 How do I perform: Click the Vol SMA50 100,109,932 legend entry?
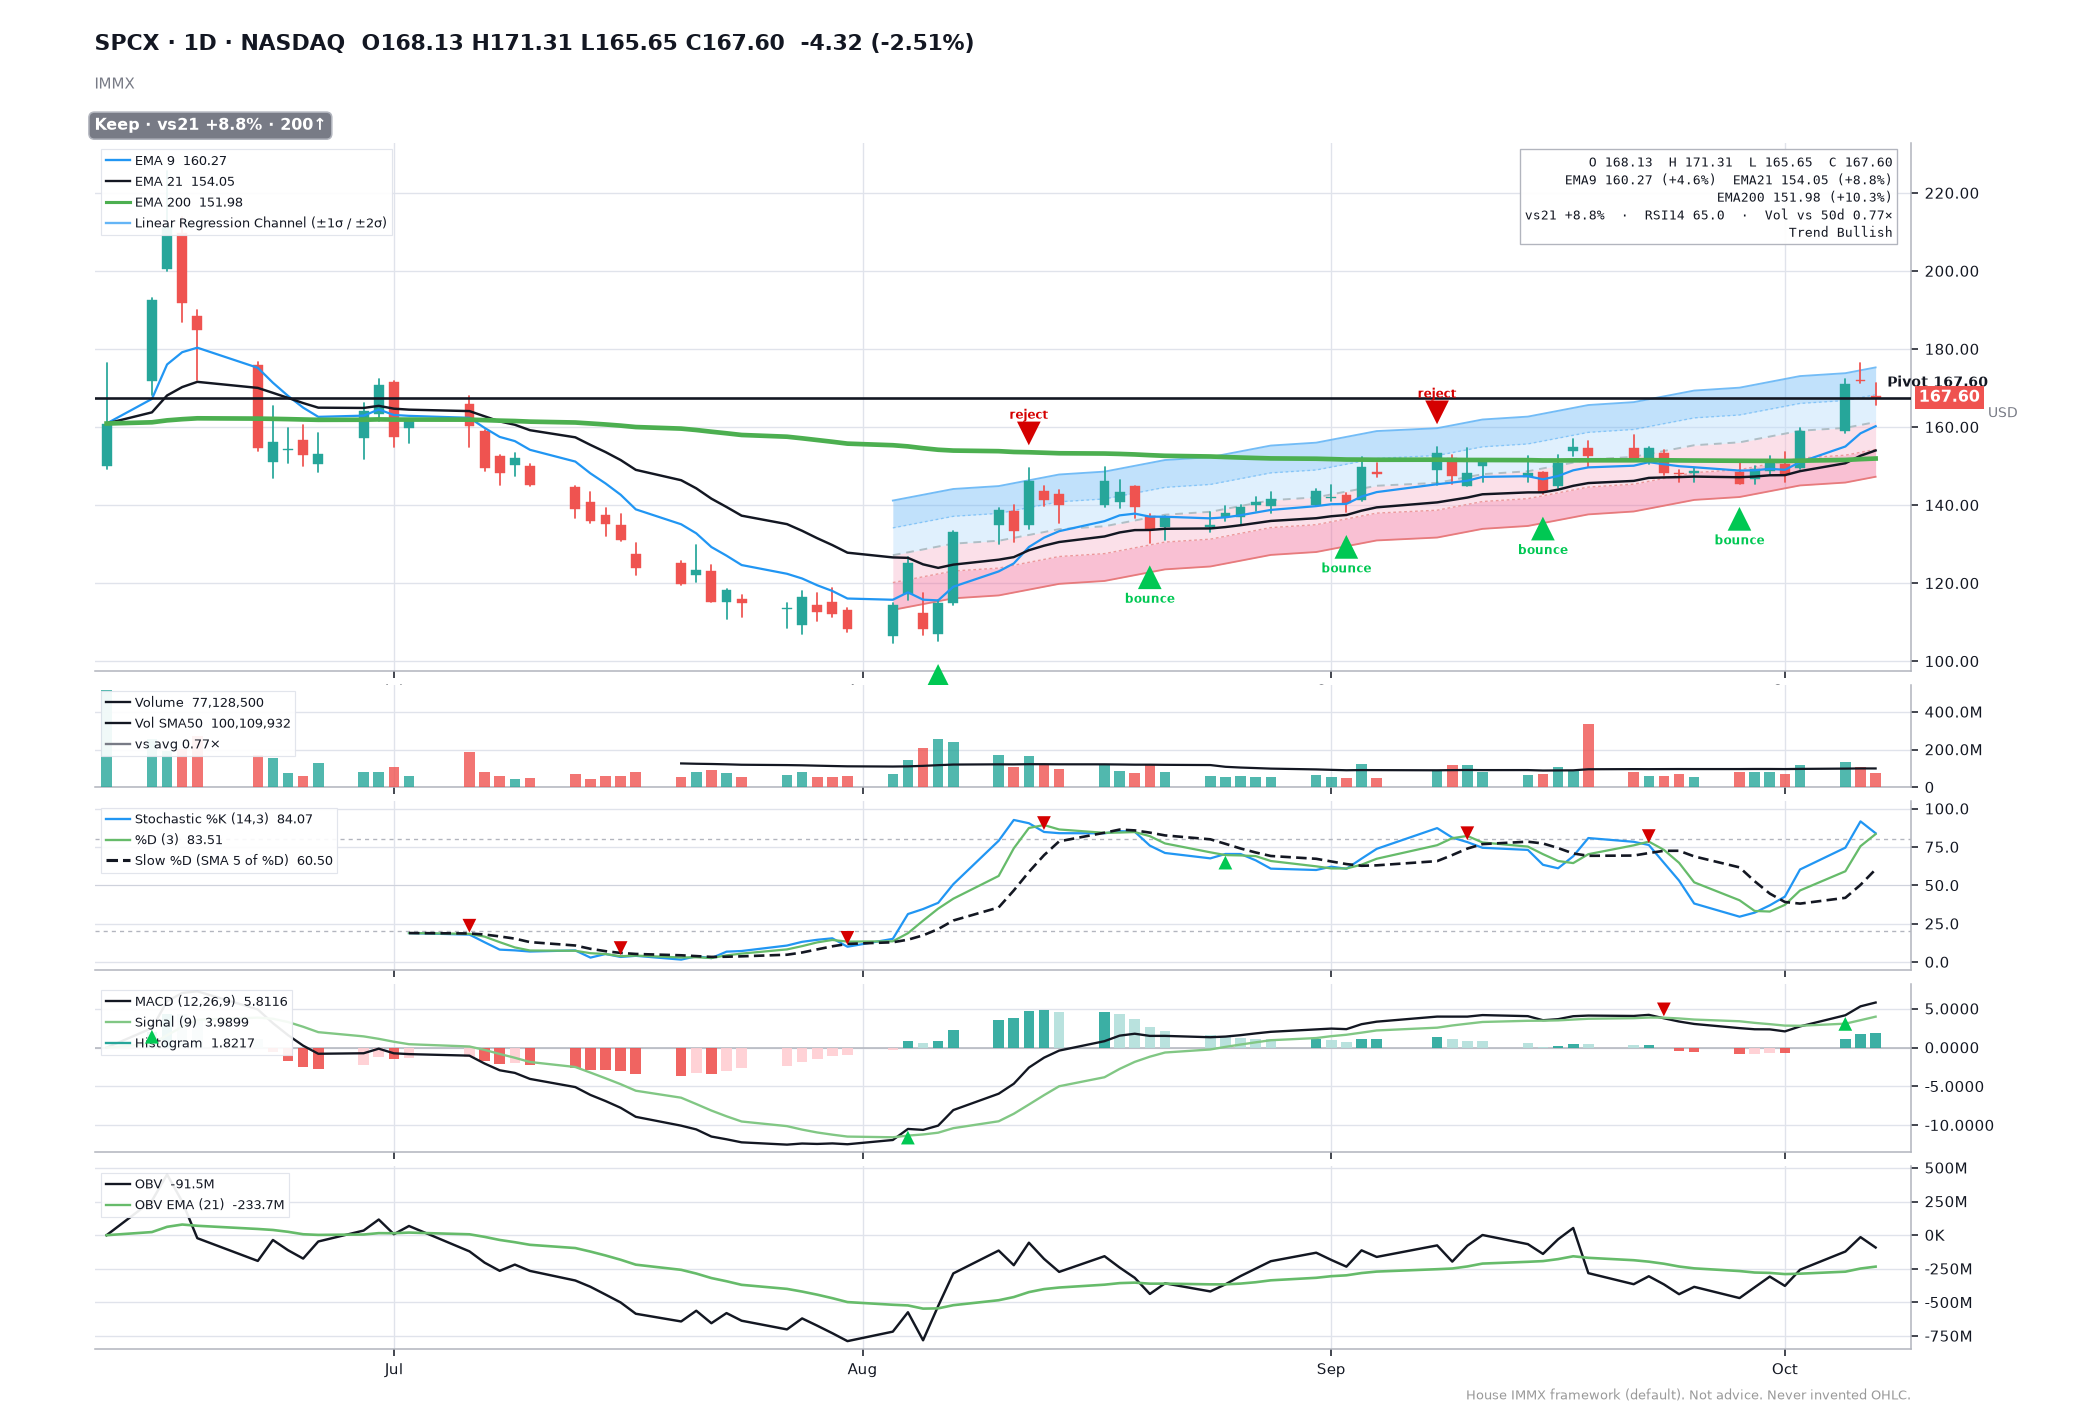pyautogui.click(x=198, y=723)
